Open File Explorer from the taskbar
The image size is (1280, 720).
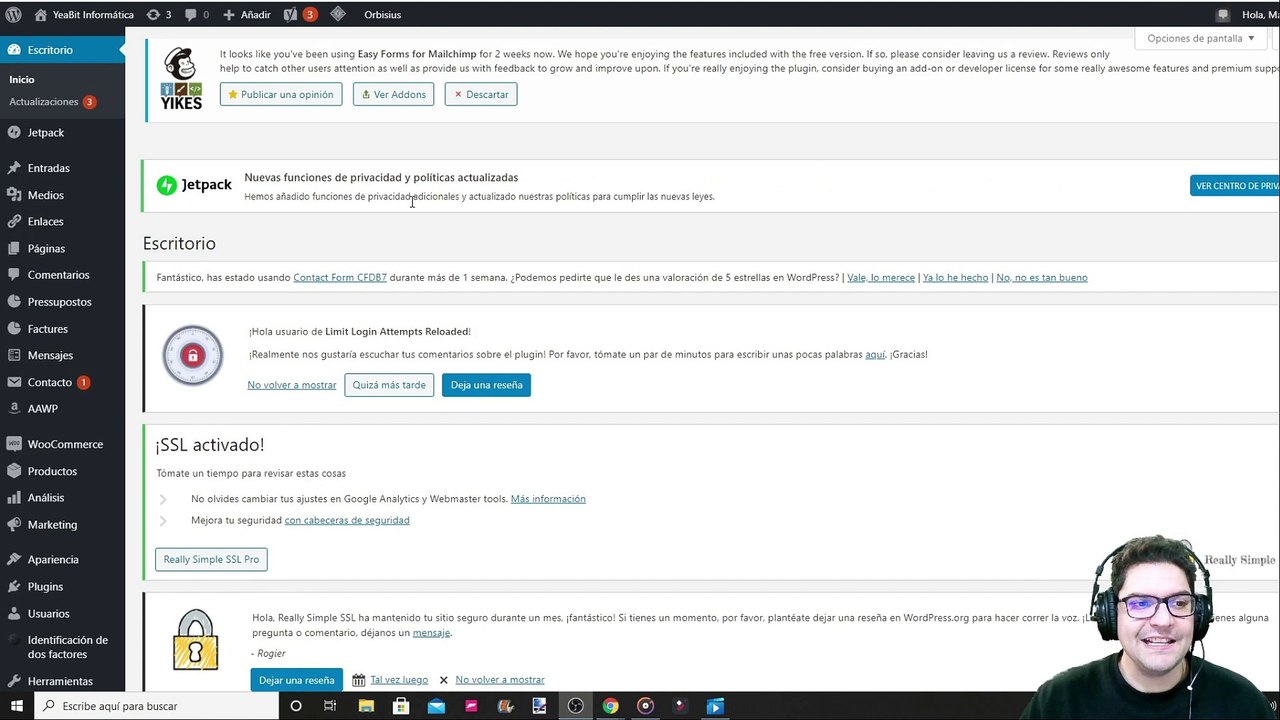[x=366, y=706]
